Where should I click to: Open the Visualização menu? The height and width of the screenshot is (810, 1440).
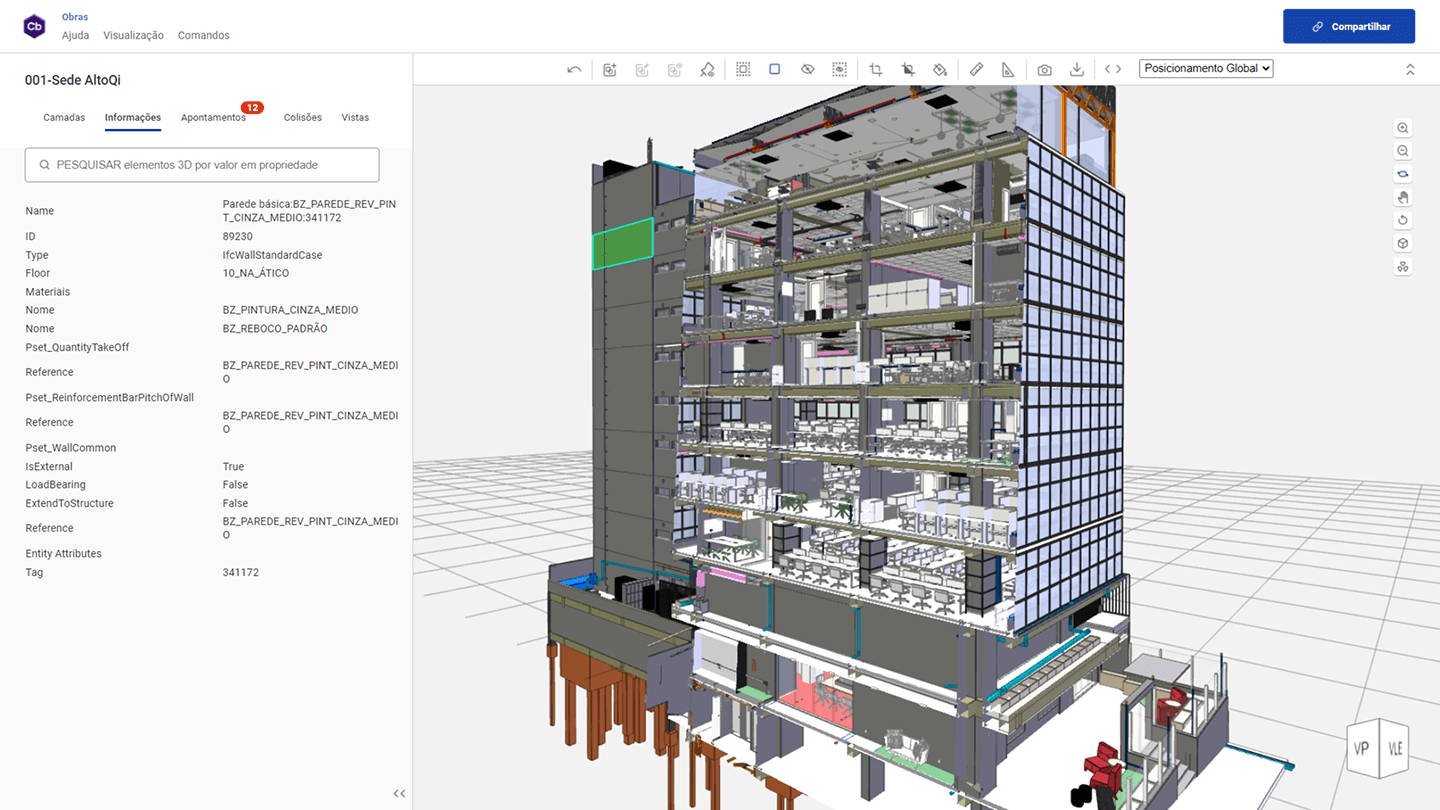pyautogui.click(x=133, y=35)
